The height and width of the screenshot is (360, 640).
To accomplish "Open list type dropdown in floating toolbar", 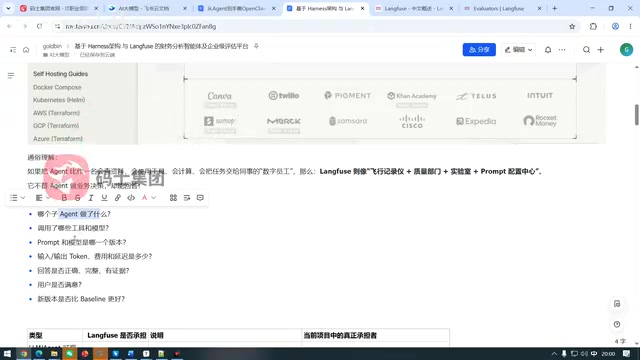I will [x=23, y=198].
